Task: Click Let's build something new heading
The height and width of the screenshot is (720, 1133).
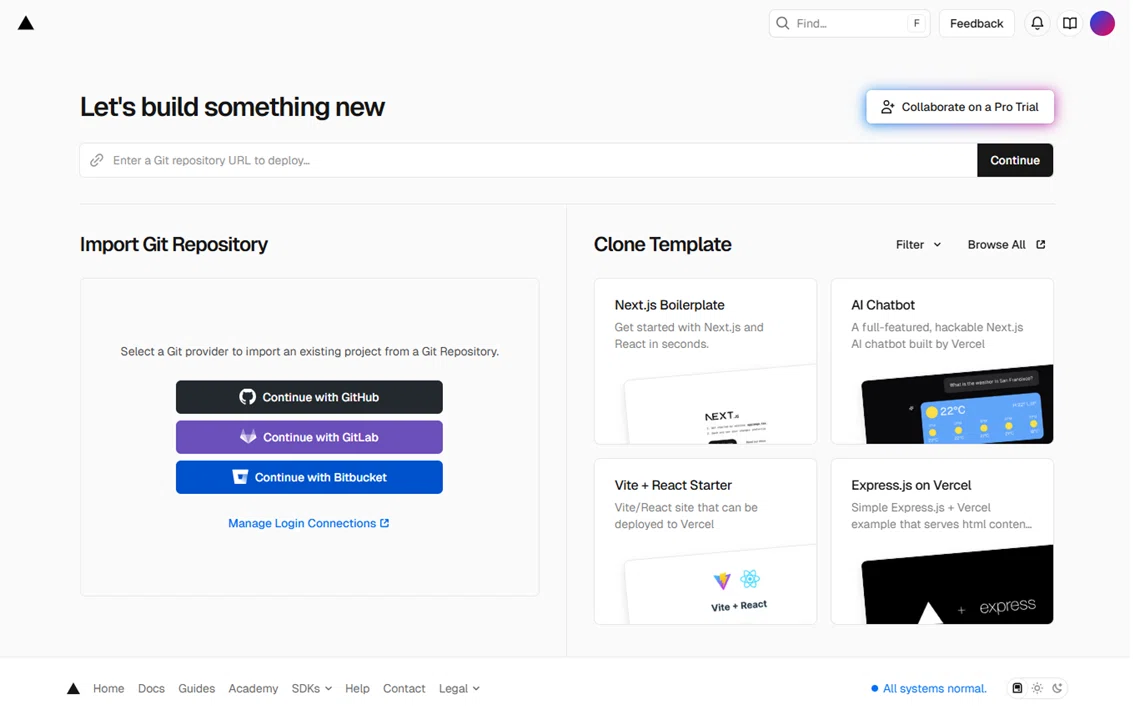Action: 232,107
